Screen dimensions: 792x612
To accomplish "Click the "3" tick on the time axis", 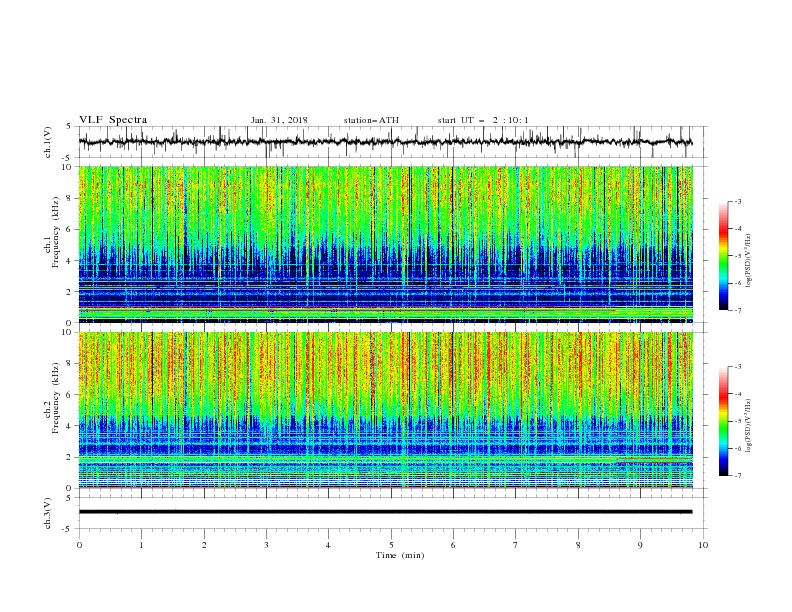I will tap(266, 545).
